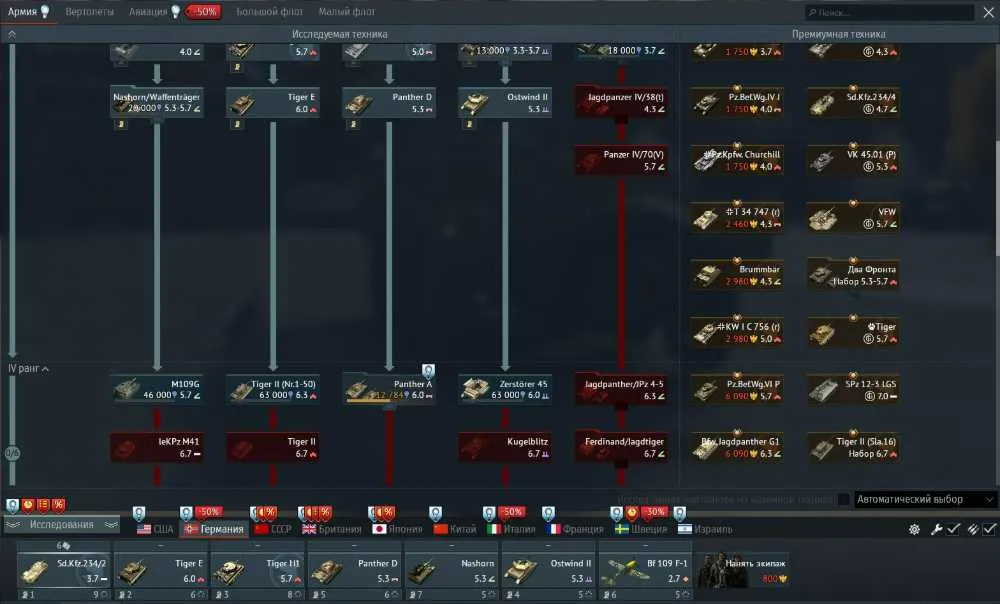Choose the Brummbär premium vehicle

tap(738, 275)
